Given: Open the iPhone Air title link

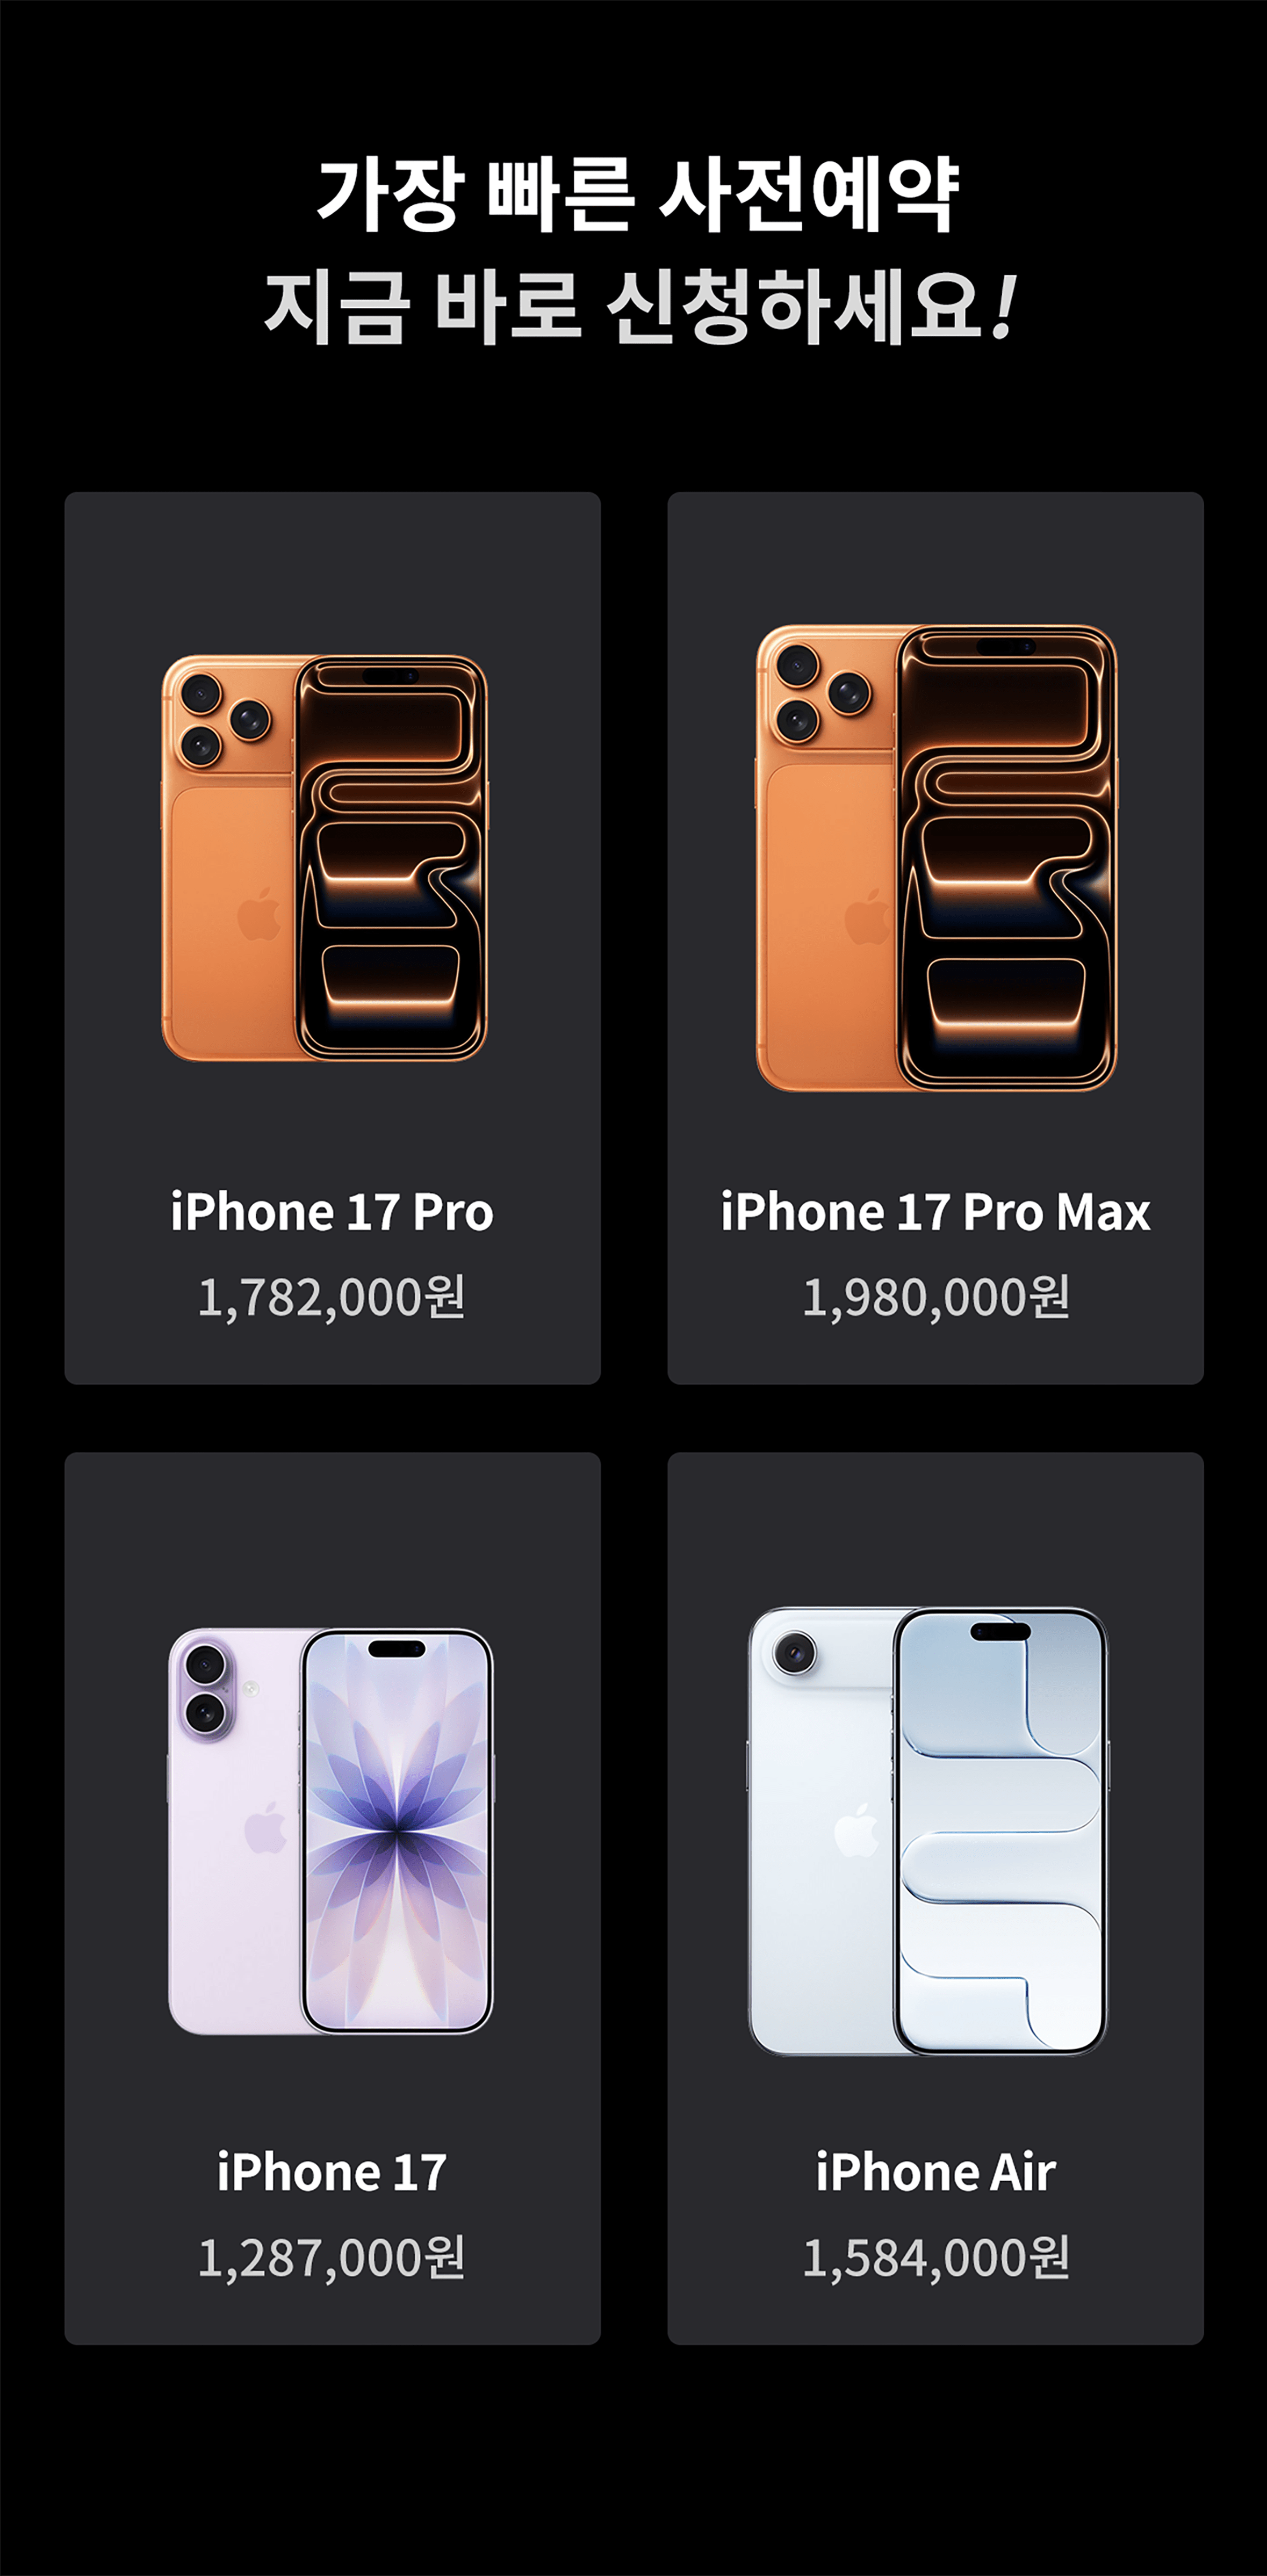Looking at the screenshot, I should click(x=936, y=2172).
